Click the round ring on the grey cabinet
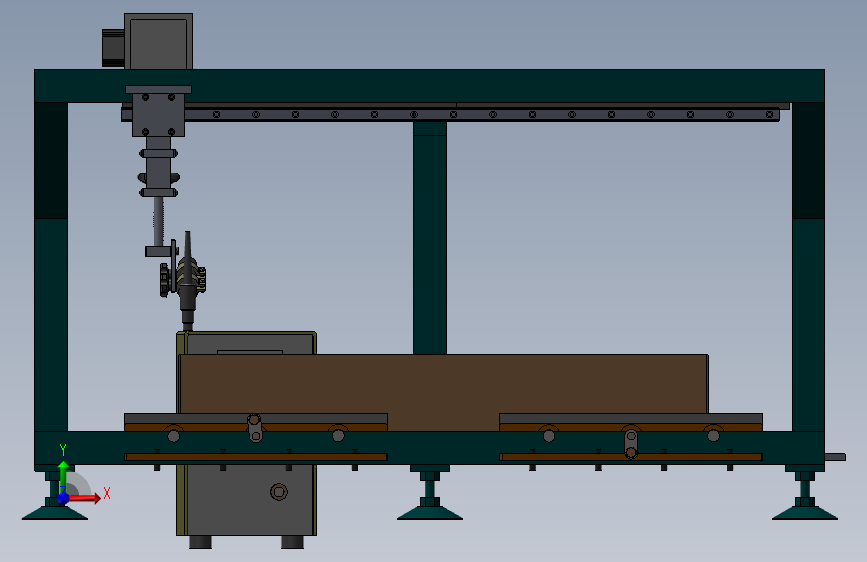Screen dimensions: 867x562 tap(279, 492)
